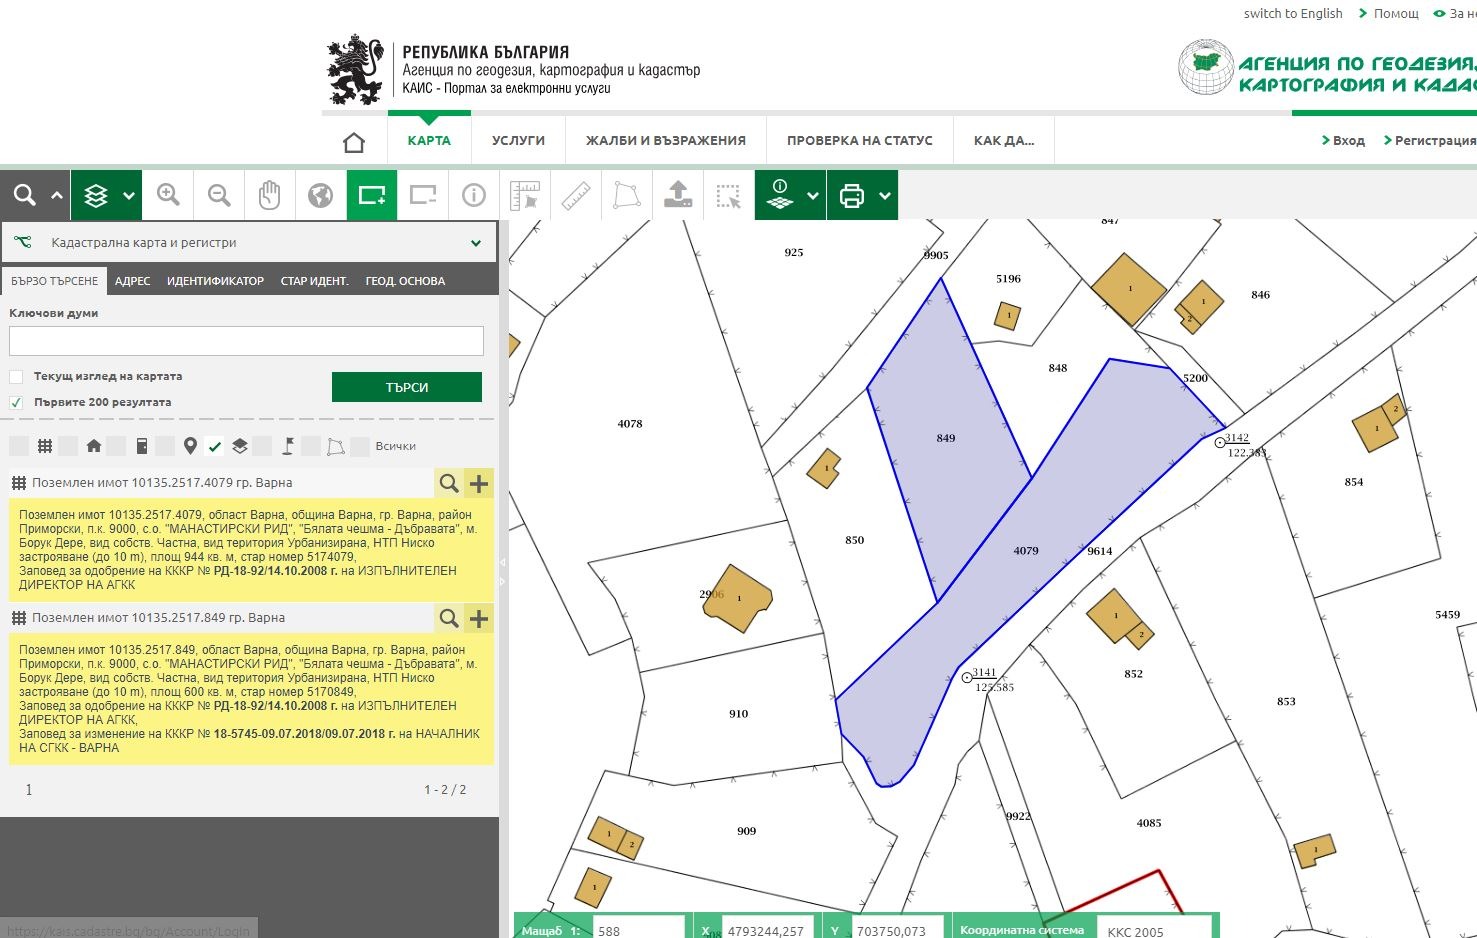The image size is (1477, 938).
Task: Enable the 'Текущ изглед на картата' checkbox
Action: (x=16, y=377)
